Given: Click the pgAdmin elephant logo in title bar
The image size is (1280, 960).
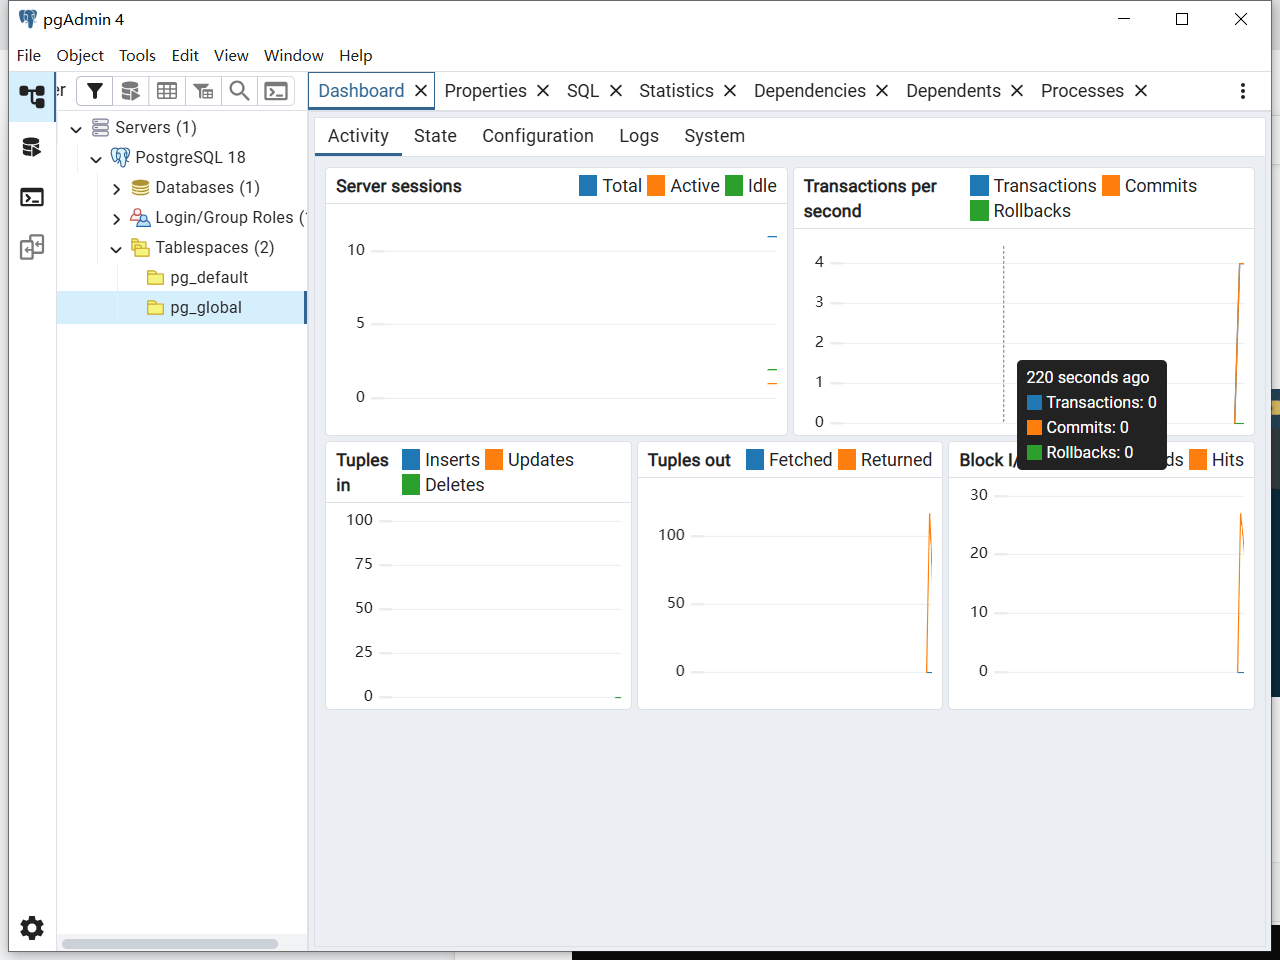Looking at the screenshot, I should 28,19.
